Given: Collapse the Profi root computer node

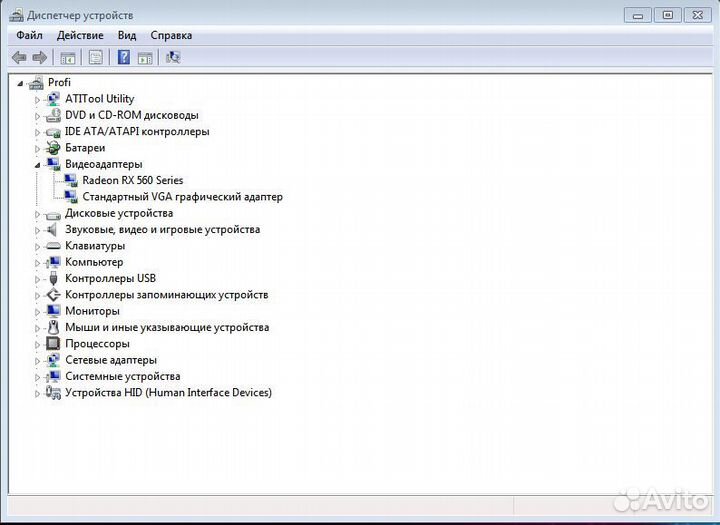Looking at the screenshot, I should pos(20,83).
